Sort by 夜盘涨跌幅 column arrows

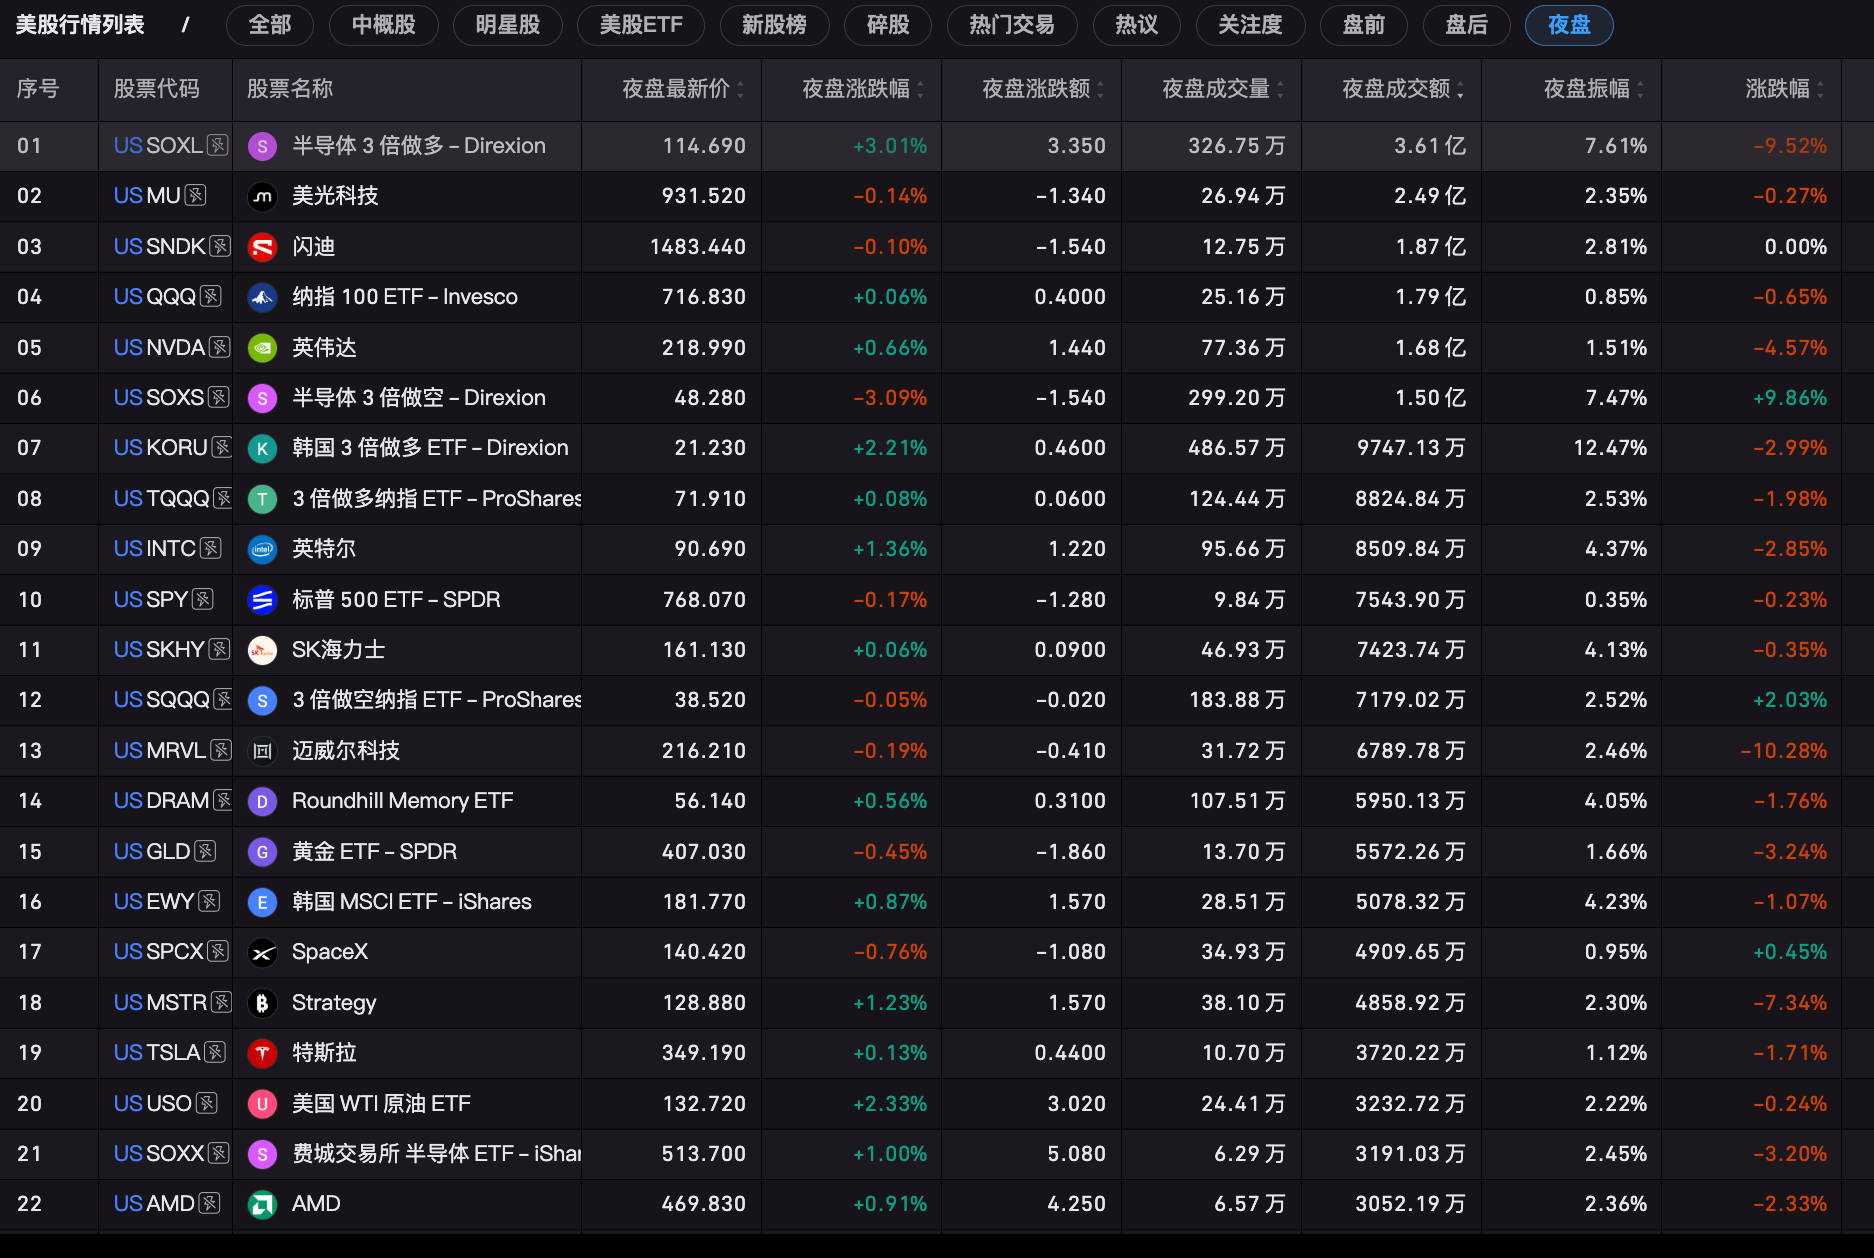coord(920,90)
